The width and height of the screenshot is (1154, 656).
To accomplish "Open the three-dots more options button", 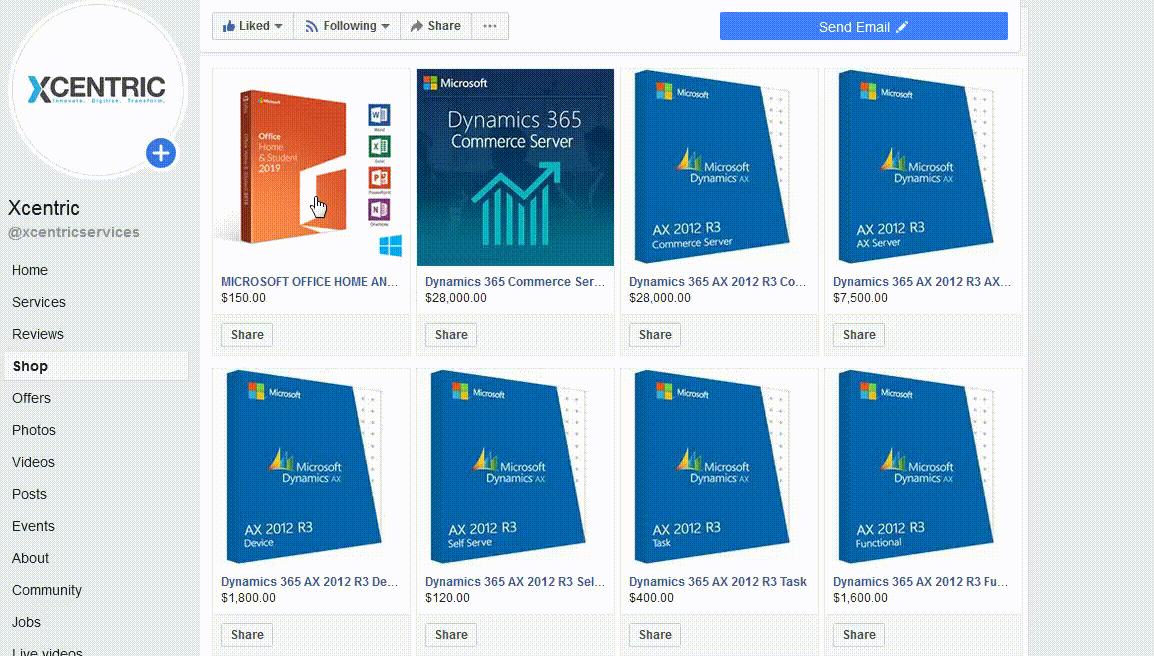I will 489,26.
